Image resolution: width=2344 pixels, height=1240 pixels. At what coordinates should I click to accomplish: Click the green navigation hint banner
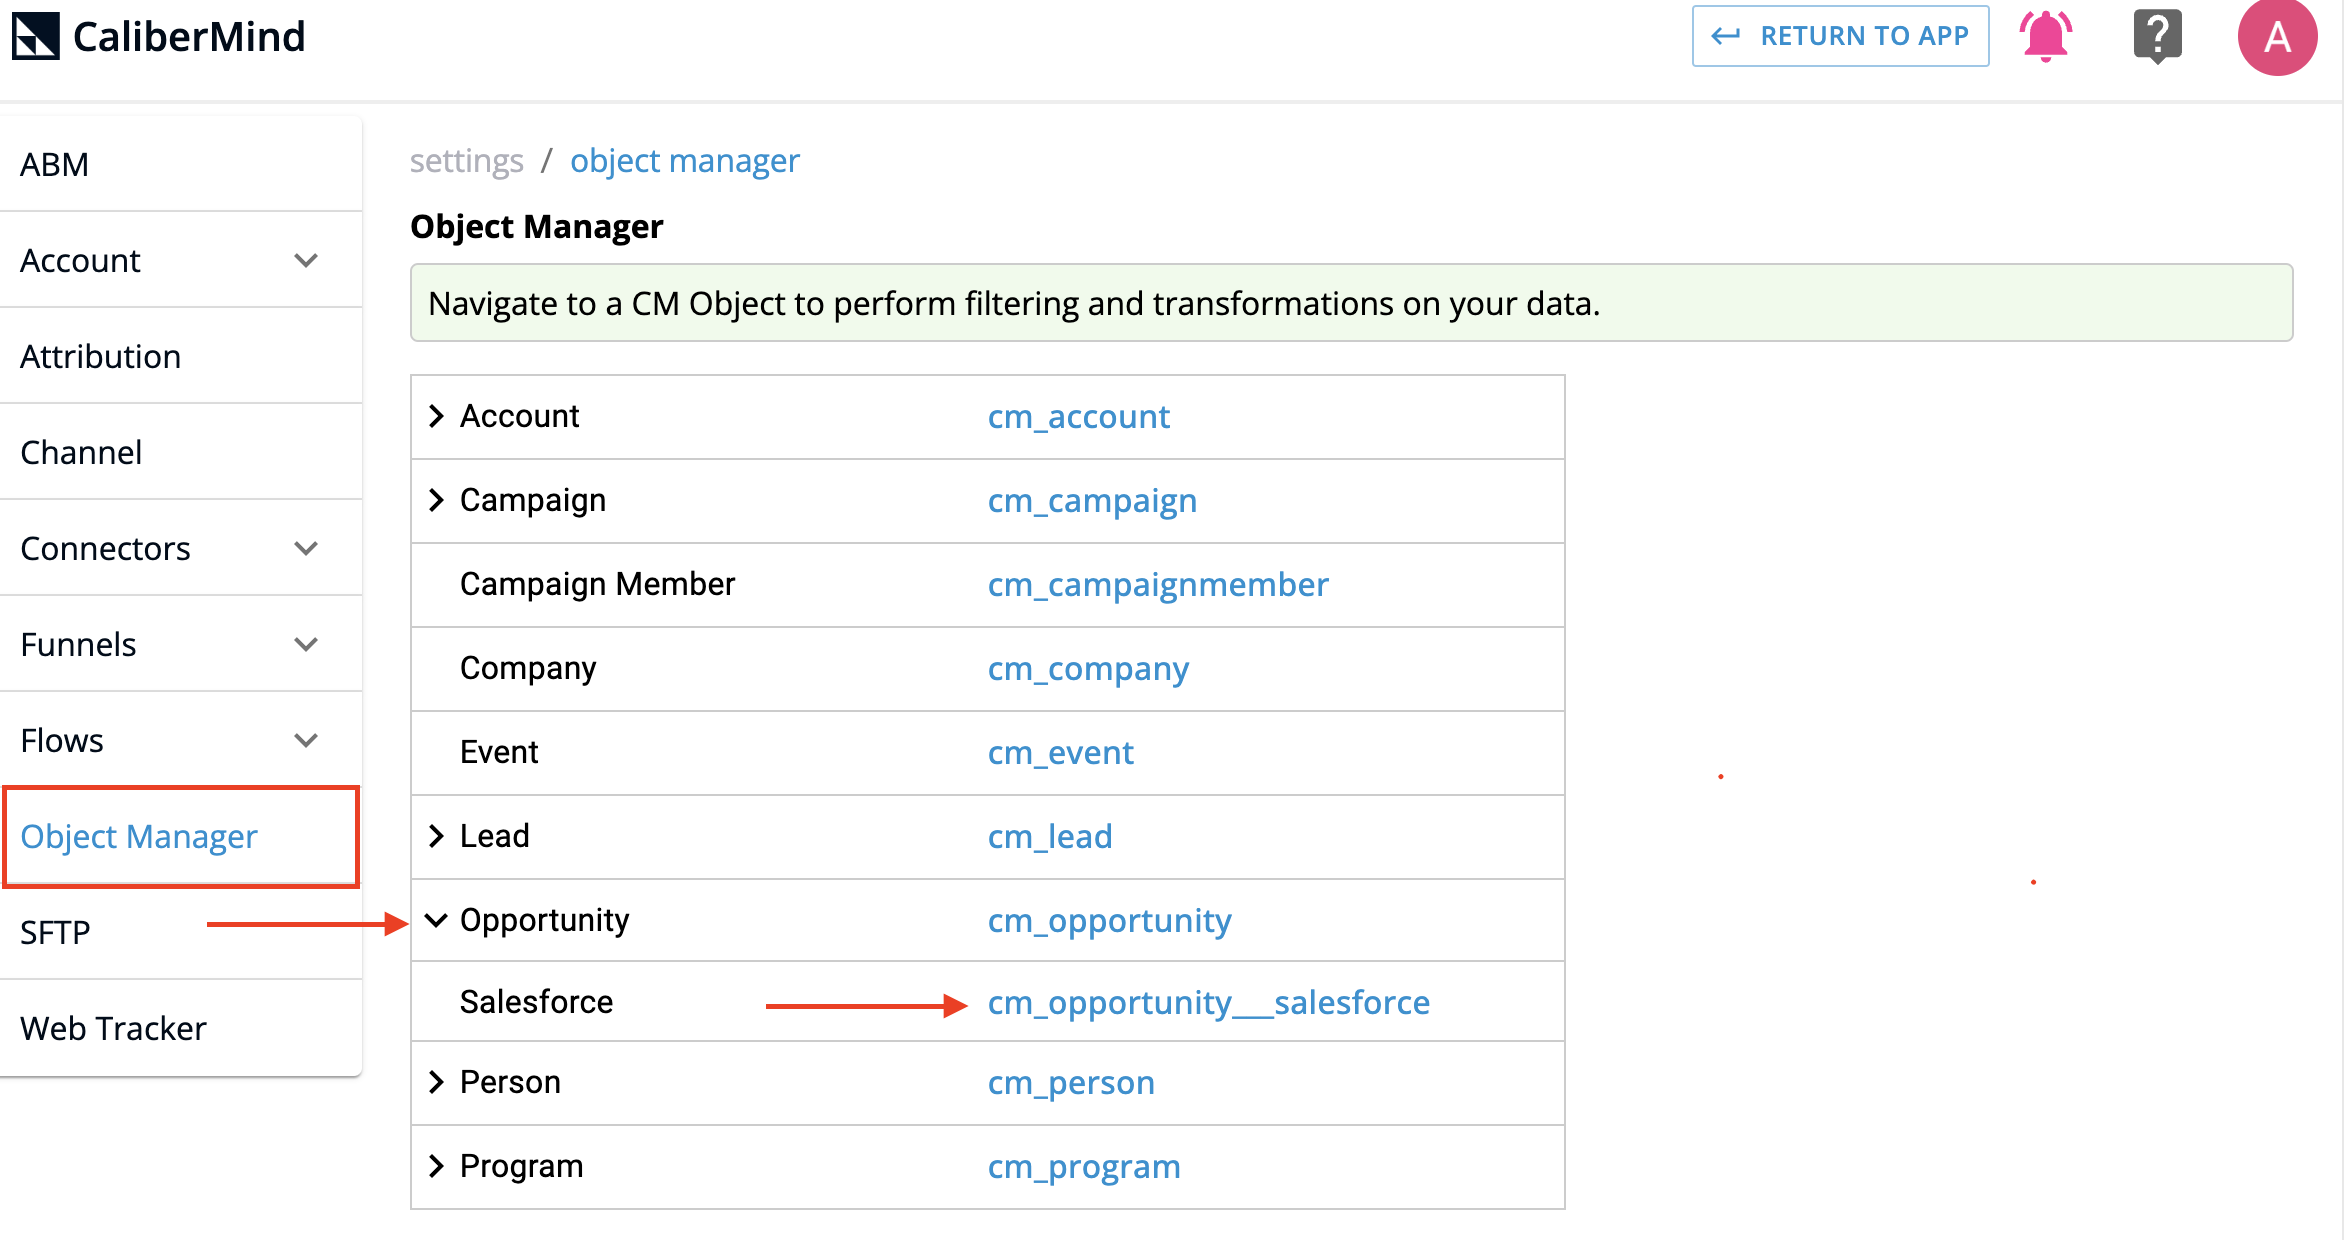coord(1351,303)
